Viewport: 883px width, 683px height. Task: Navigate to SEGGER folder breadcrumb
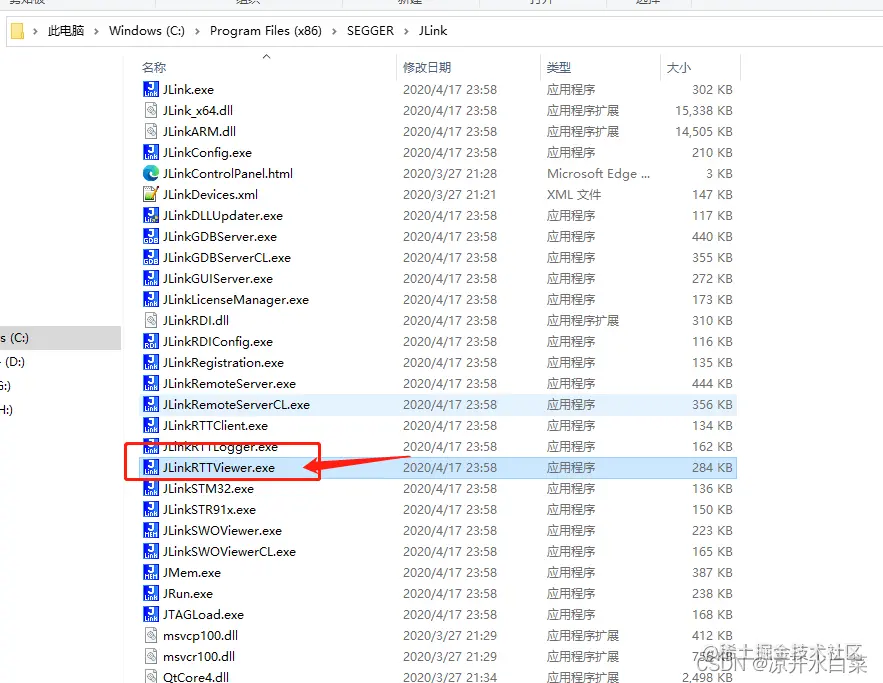click(370, 30)
